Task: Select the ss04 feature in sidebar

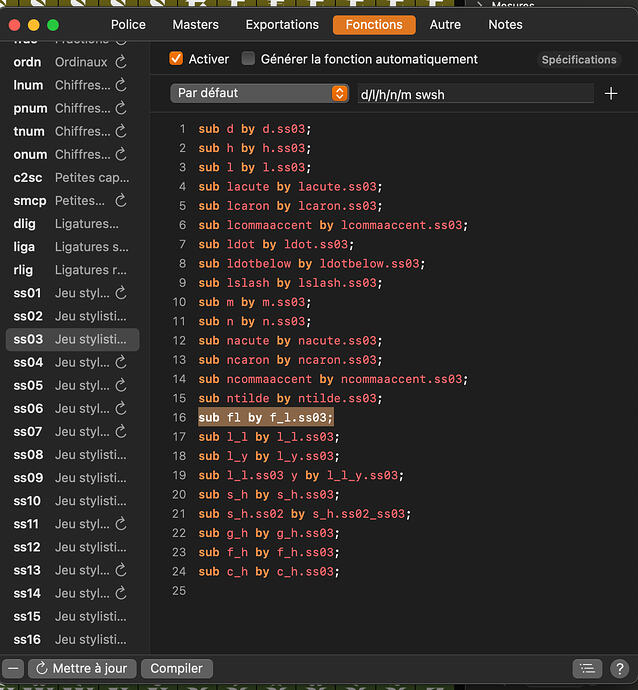Action: [70, 362]
